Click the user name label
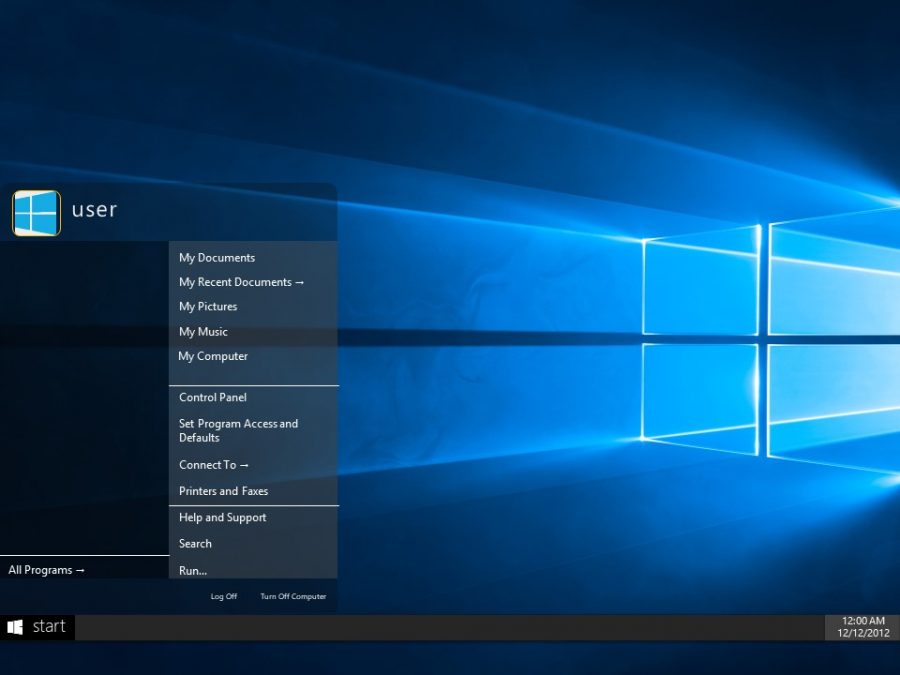Screen dimensions: 900x675 click(94, 210)
